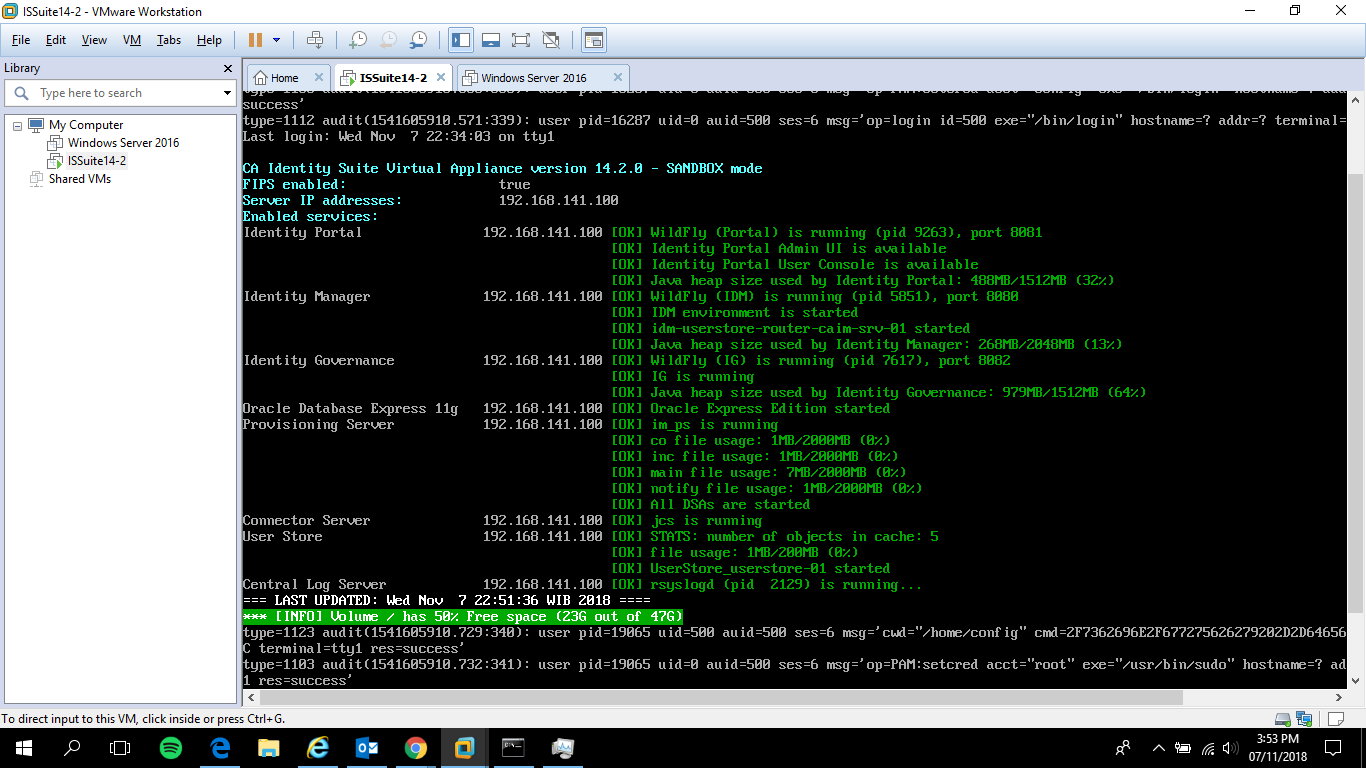Click the VMware Workstation taskbar icon
The height and width of the screenshot is (768, 1366).
point(464,747)
